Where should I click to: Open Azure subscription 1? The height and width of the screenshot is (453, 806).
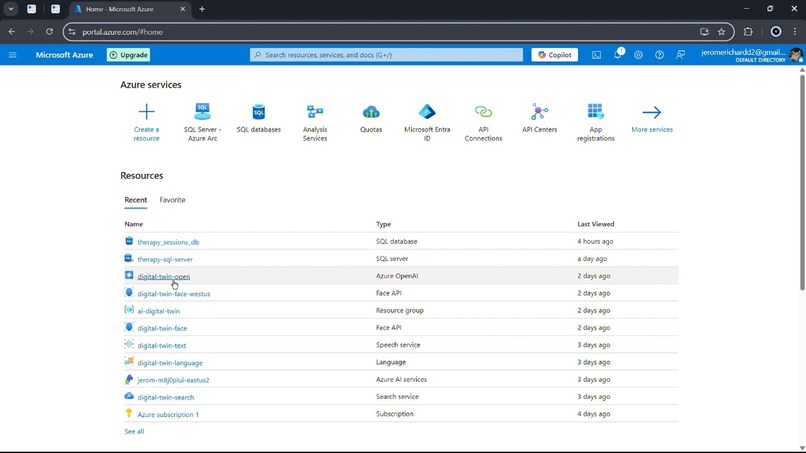[x=168, y=414]
